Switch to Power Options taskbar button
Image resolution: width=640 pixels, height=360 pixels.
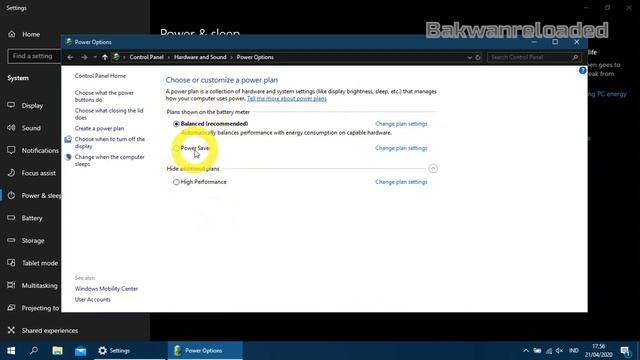pyautogui.click(x=205, y=351)
